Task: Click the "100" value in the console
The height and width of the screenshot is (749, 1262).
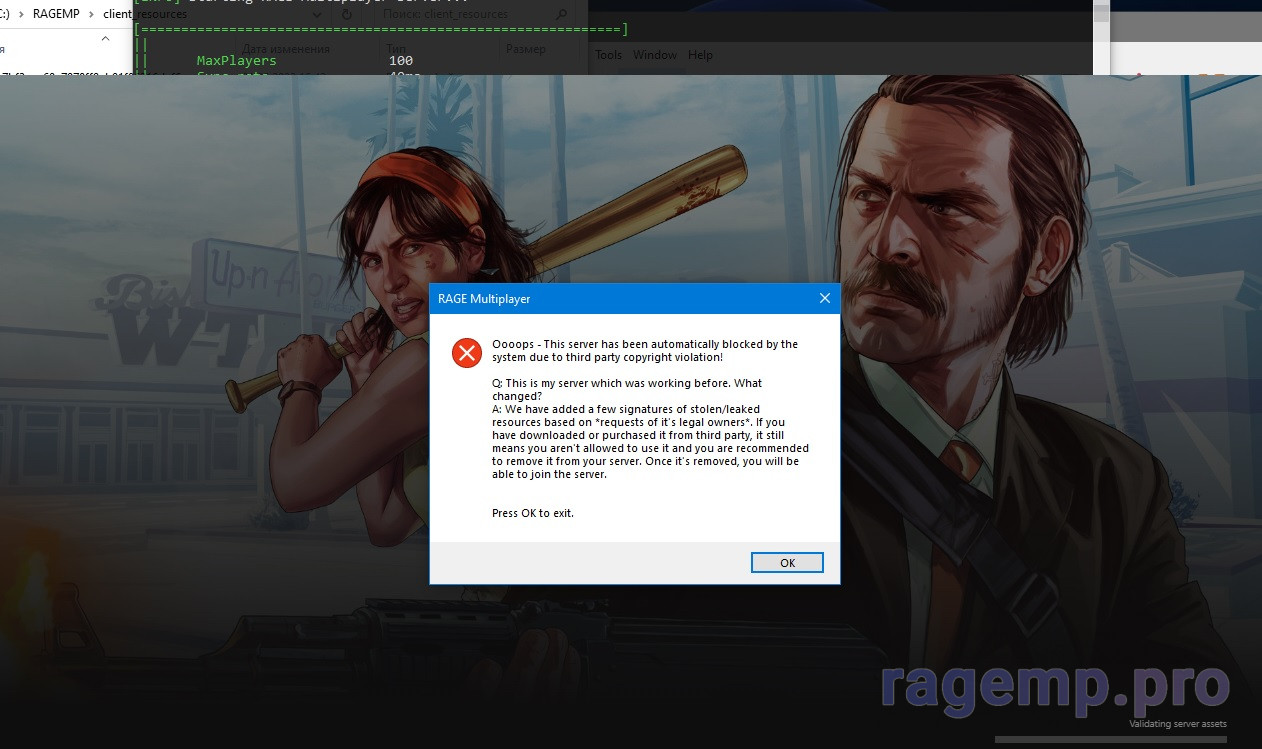Action: click(401, 61)
